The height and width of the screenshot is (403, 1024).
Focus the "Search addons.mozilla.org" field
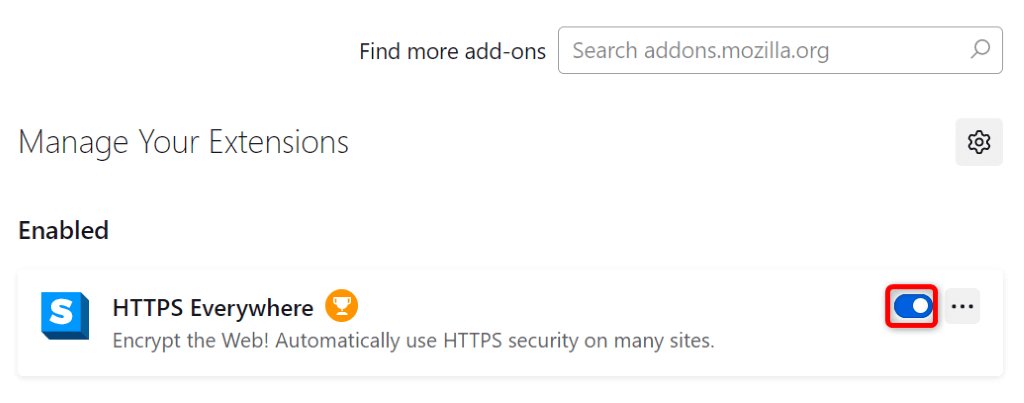click(x=760, y=48)
